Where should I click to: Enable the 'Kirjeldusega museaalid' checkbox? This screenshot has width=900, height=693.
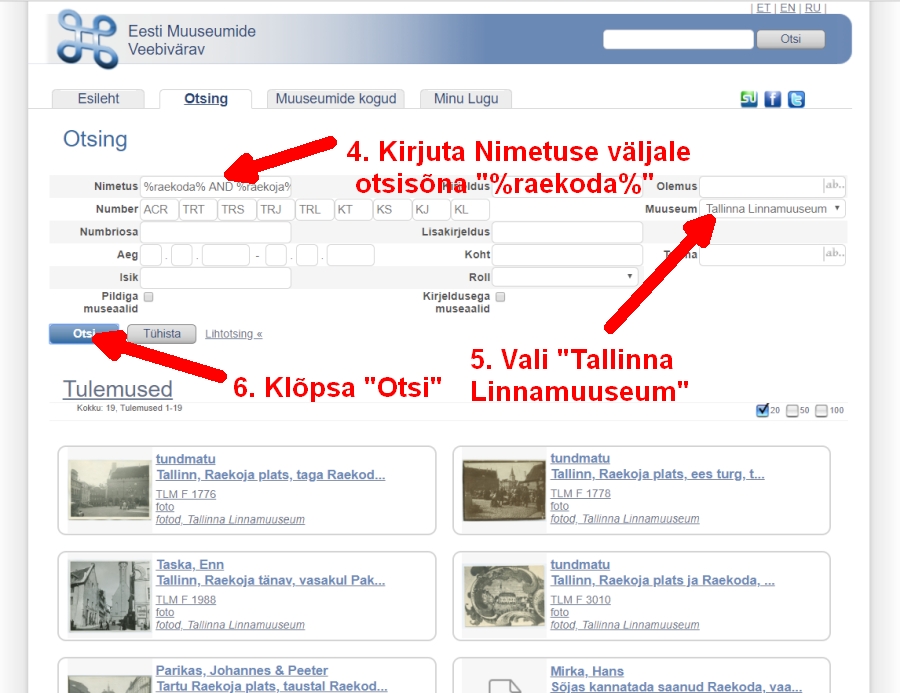[x=501, y=297]
